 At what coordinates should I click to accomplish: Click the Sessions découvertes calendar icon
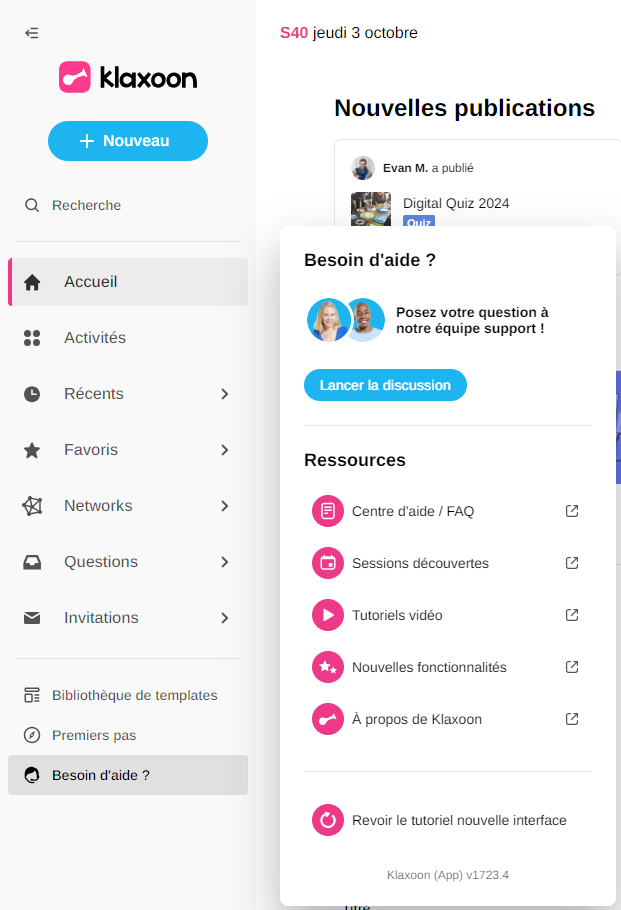point(327,563)
